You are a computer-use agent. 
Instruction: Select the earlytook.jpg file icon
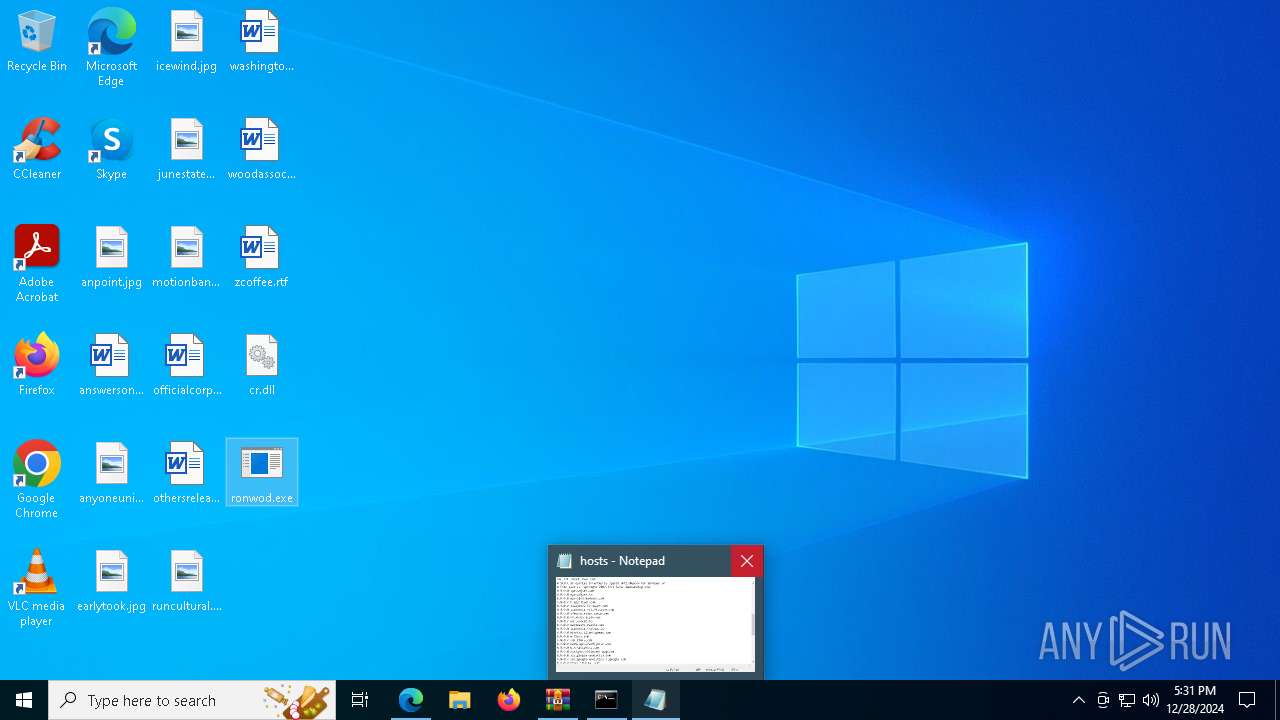(x=111, y=582)
